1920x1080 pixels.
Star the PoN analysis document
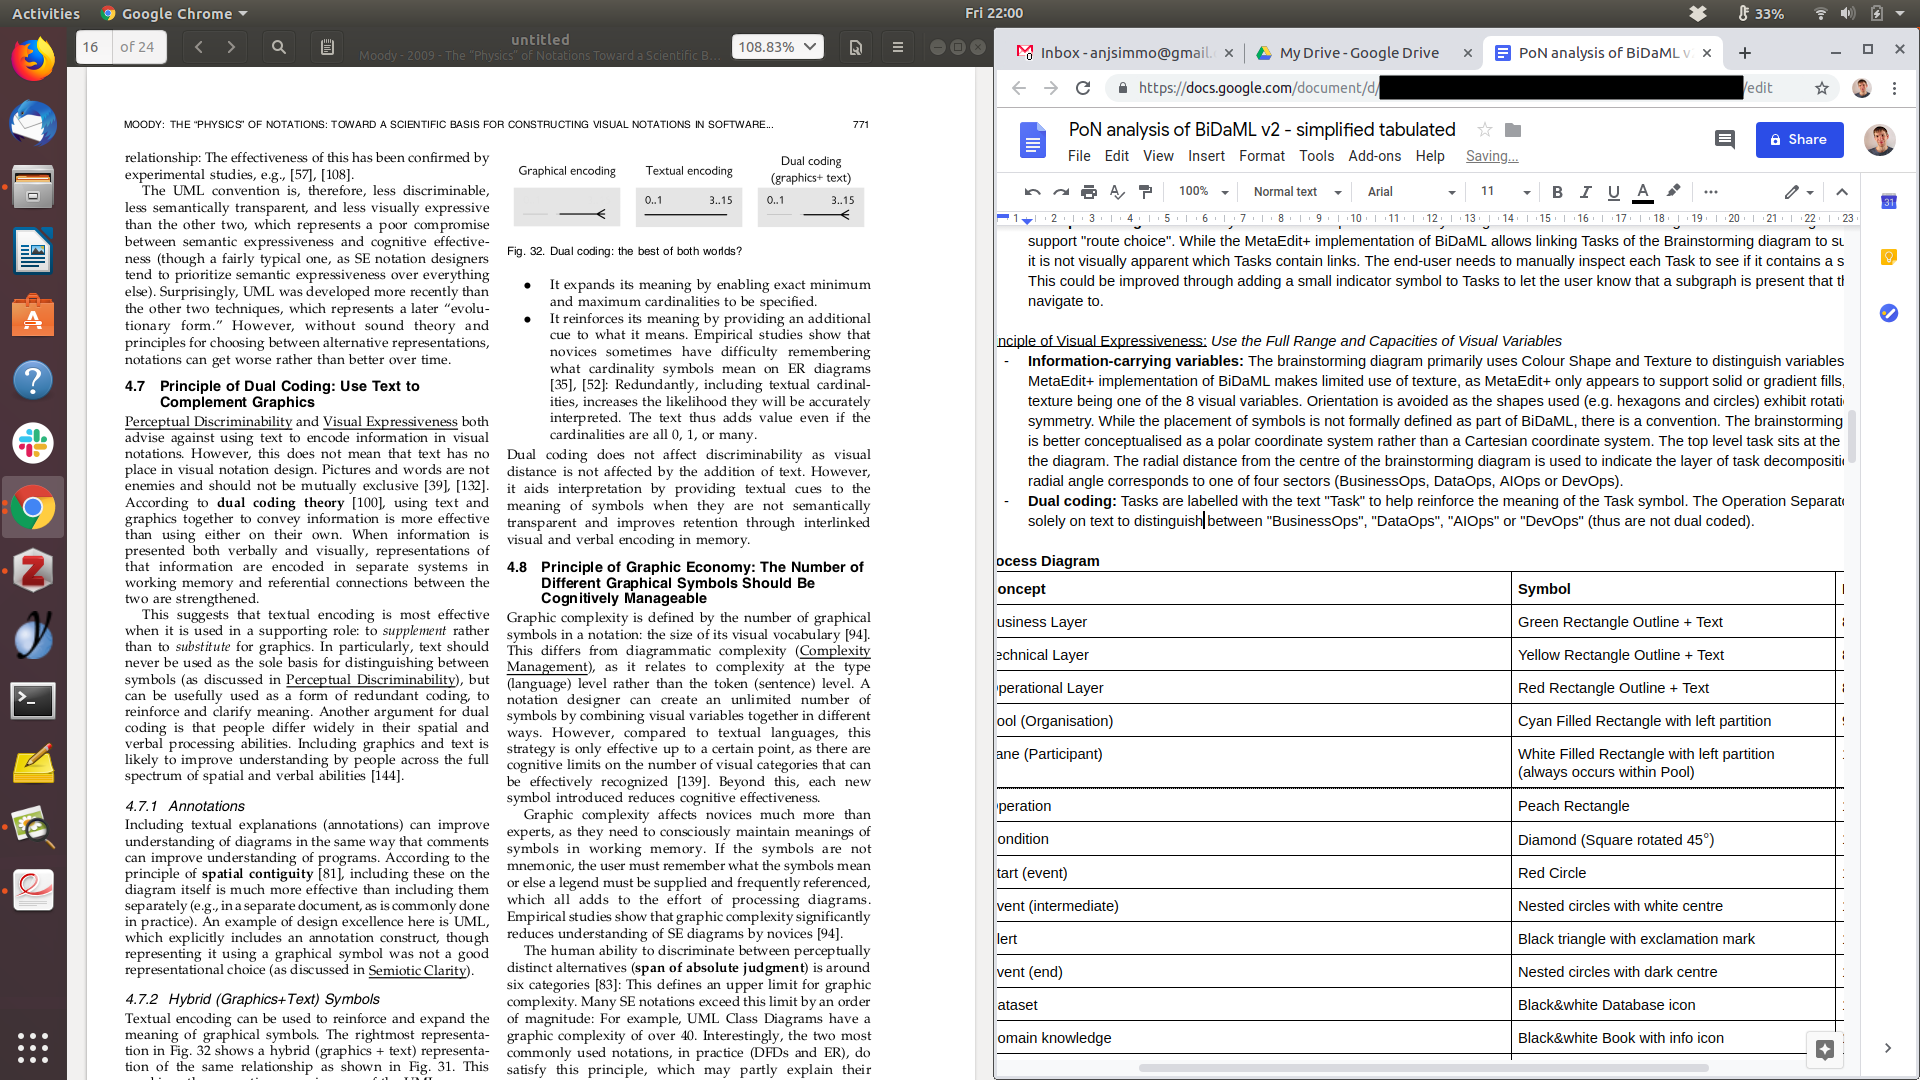click(1485, 130)
